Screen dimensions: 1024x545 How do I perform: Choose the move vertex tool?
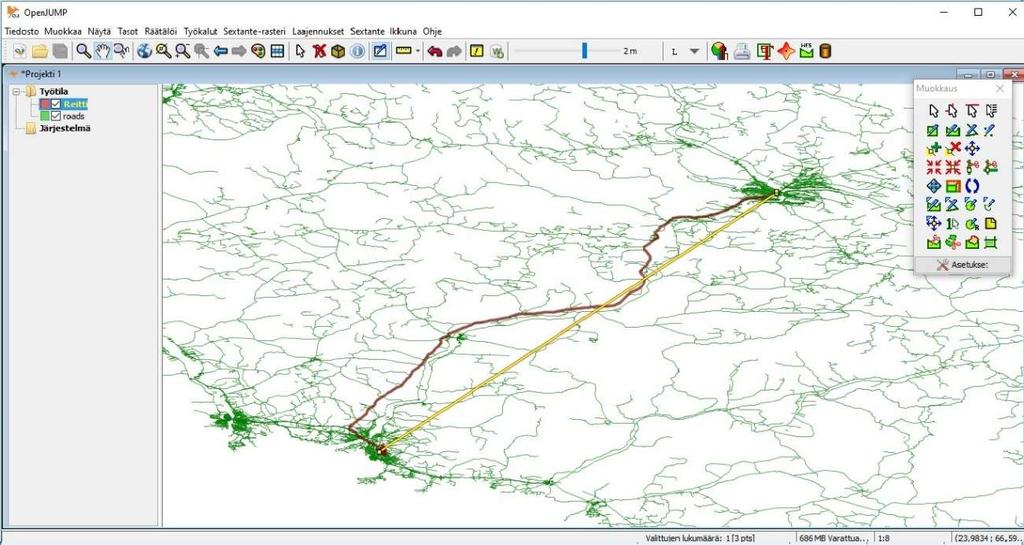tap(972, 149)
